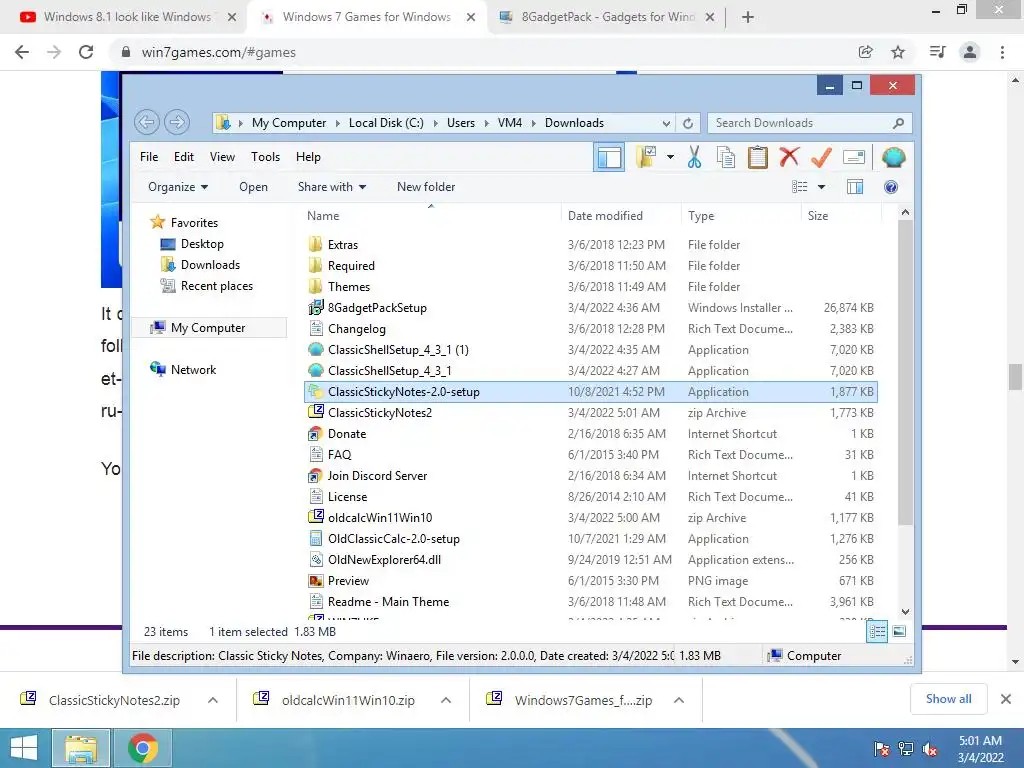Bookmark this page with the star icon
Image resolution: width=1024 pixels, height=768 pixels.
(898, 52)
